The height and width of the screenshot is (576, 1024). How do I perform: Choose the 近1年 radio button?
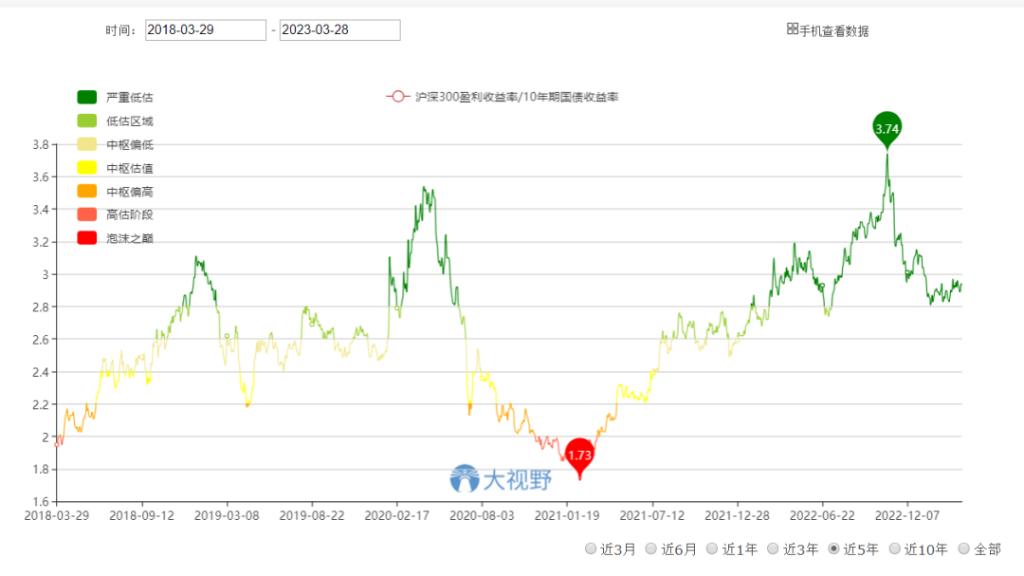click(x=713, y=549)
